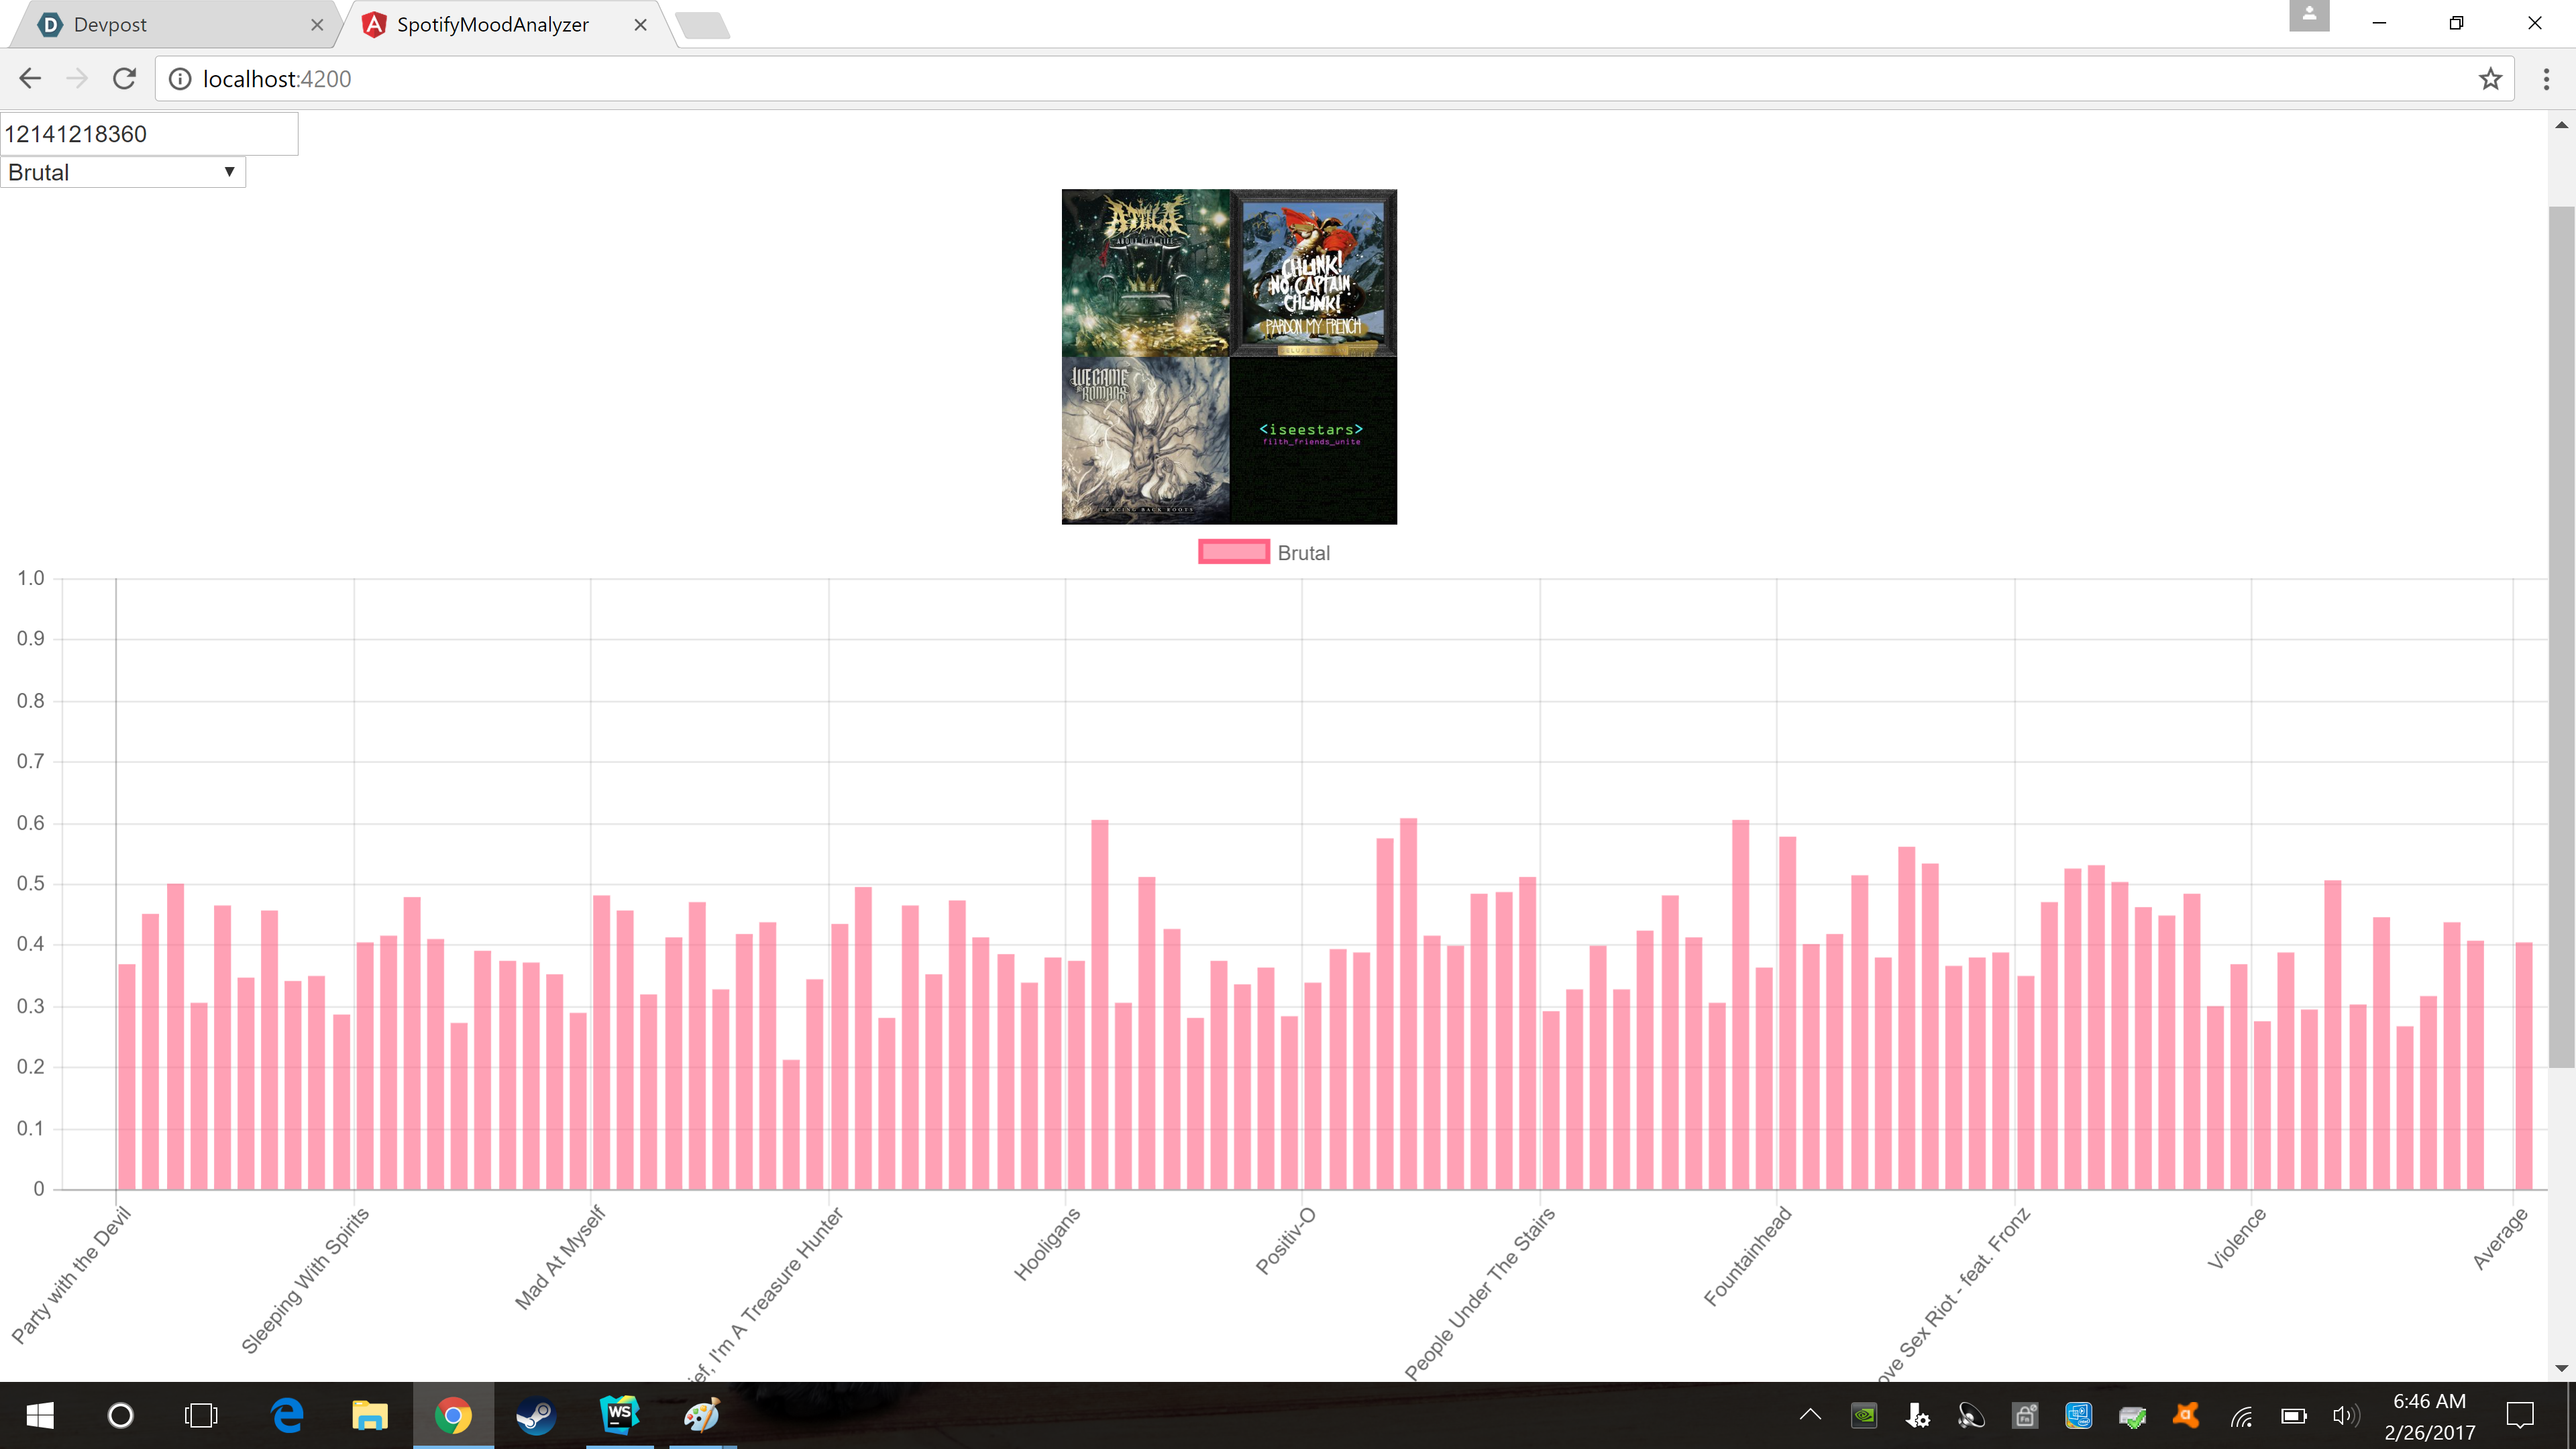Screen dimensions: 2576x1449
Task: Click the site information icon
Action: pyautogui.click(x=180, y=79)
